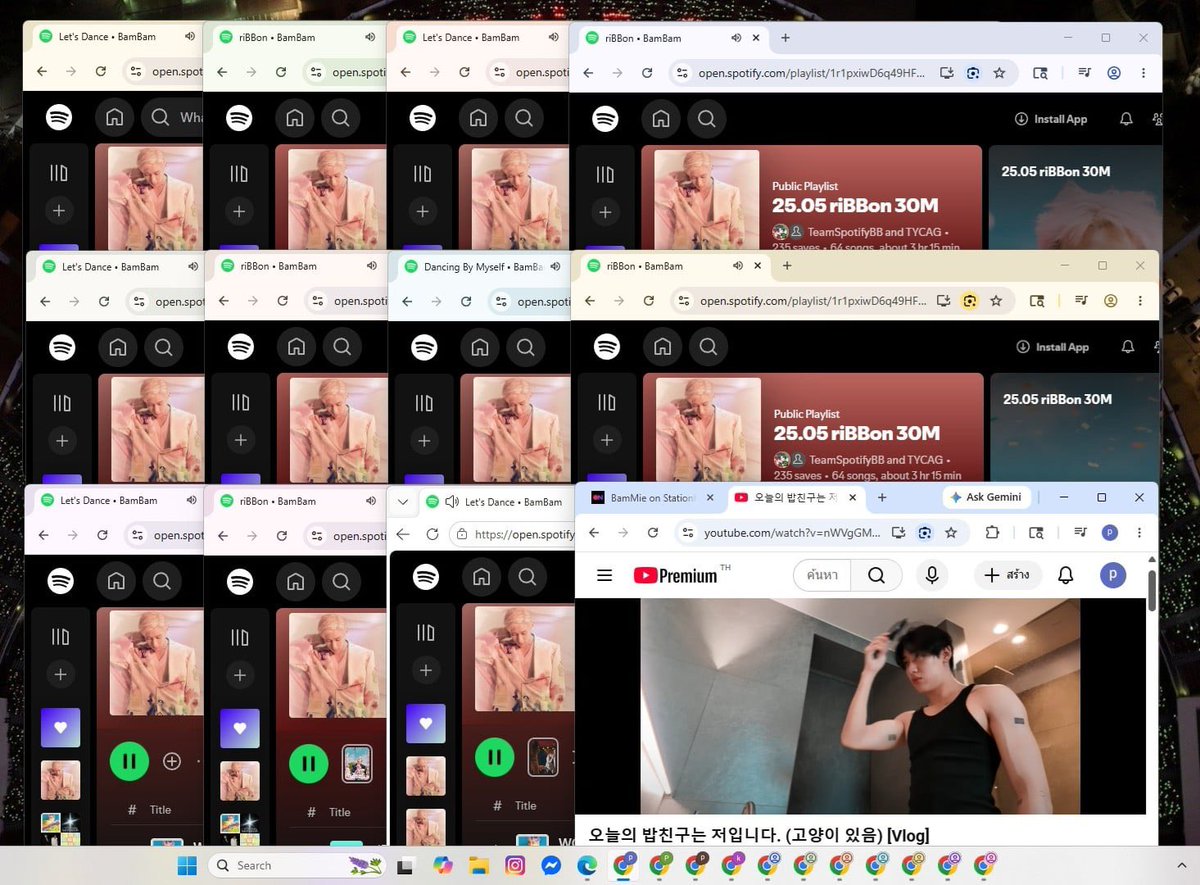Open the YouTube สร้าง create button
Screen dimensions: 1200x885
tap(1008, 575)
